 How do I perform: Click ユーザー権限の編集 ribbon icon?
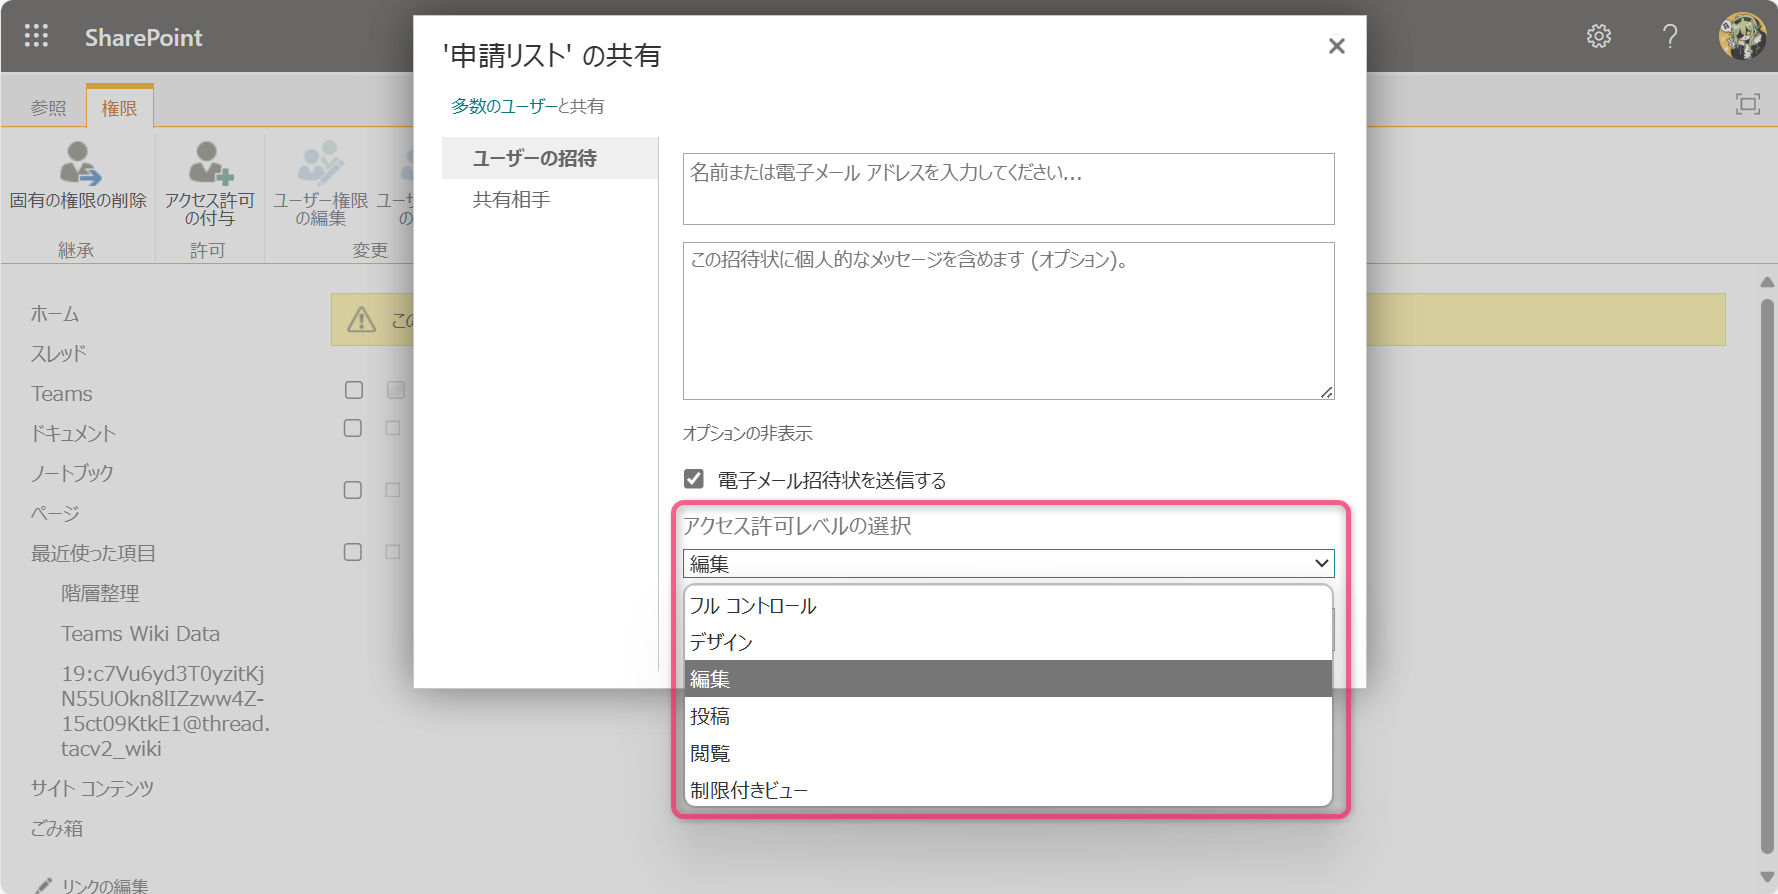click(x=321, y=164)
